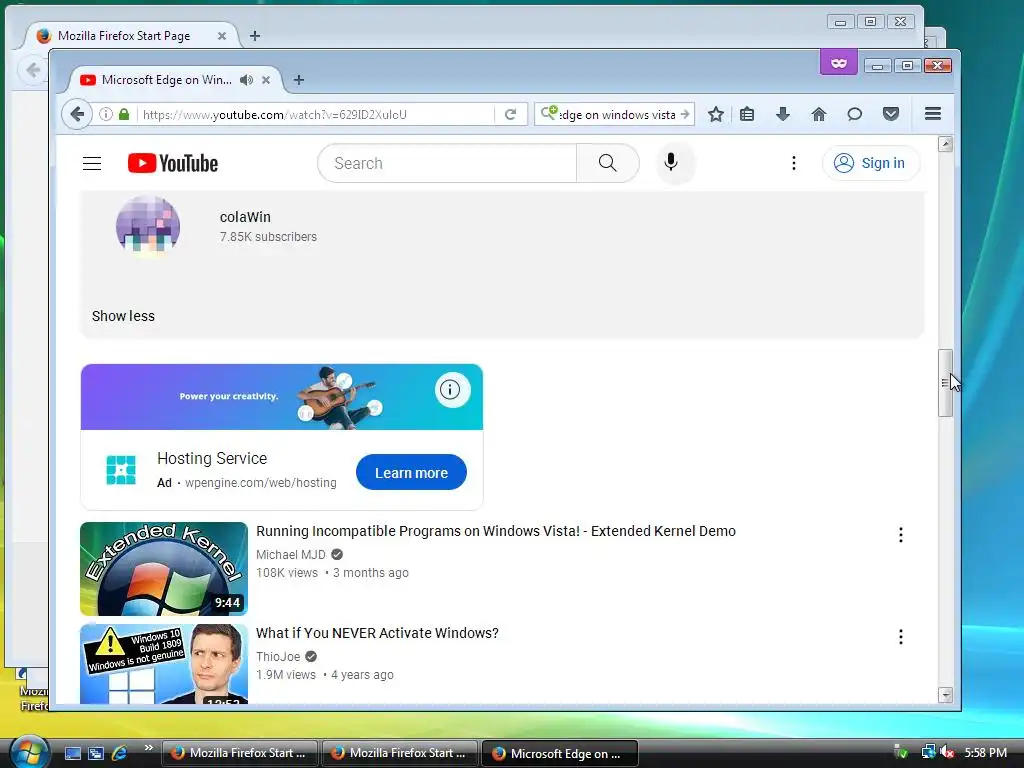Open the Extended Kernel video thumbnail
The image size is (1024, 768).
click(164, 569)
